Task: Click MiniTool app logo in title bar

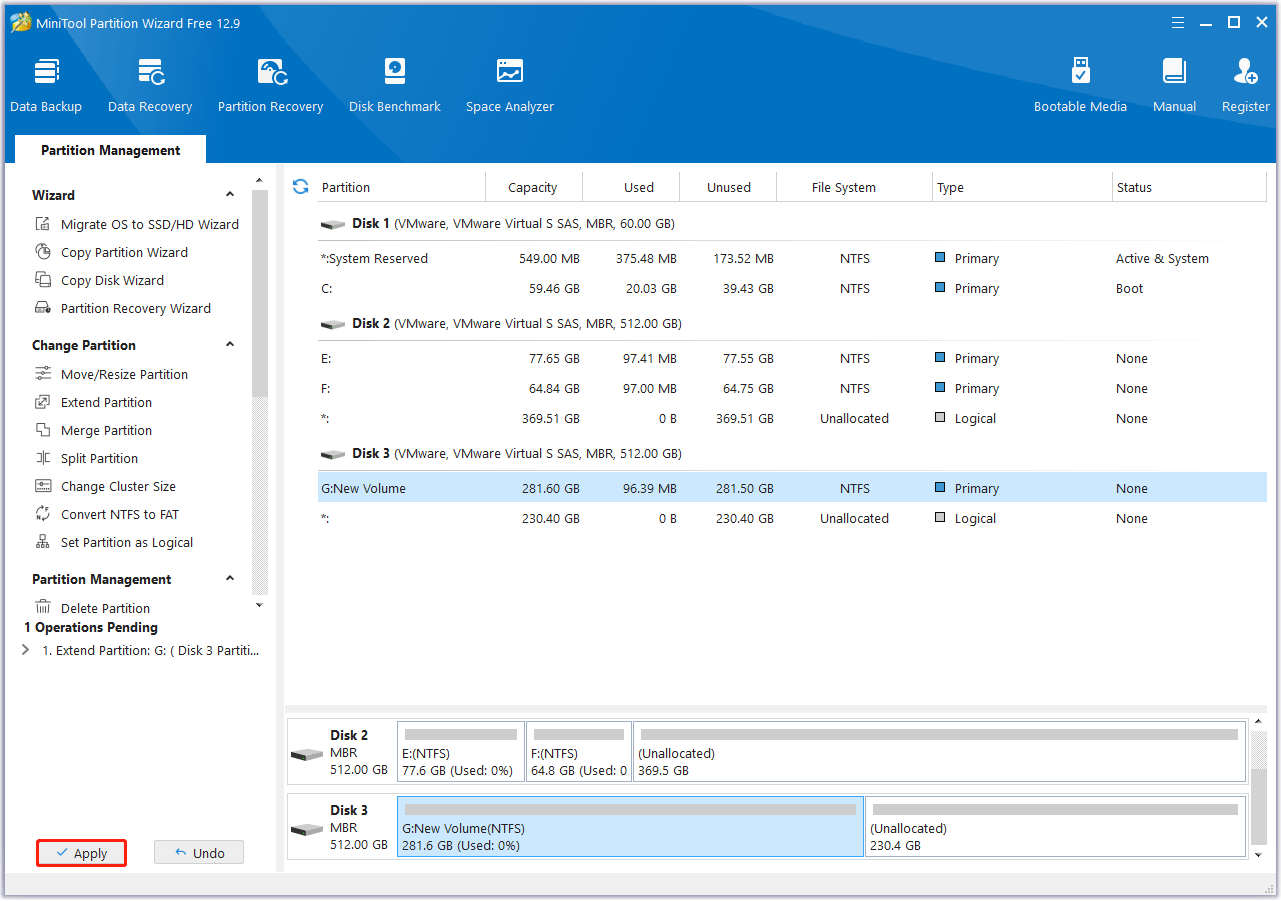Action: click(21, 22)
